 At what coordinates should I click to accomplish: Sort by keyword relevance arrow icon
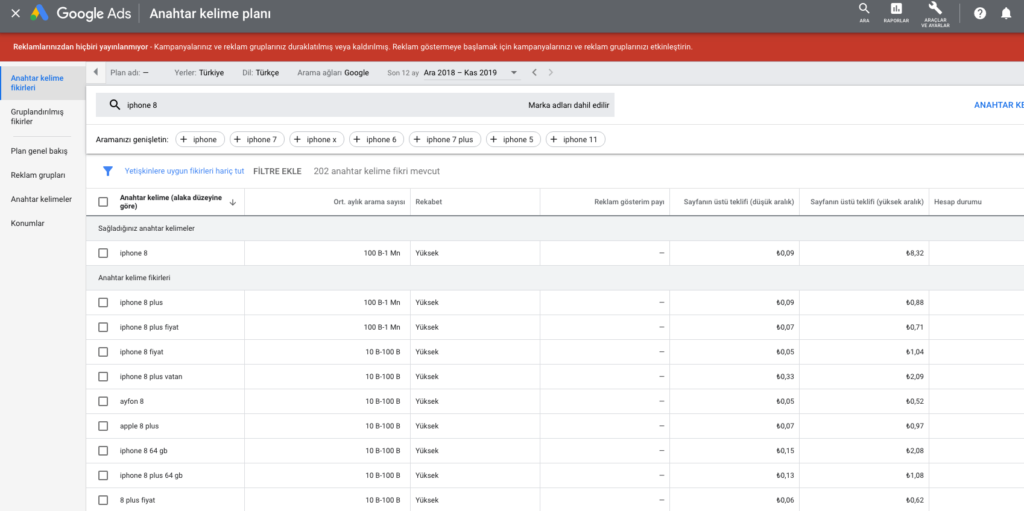tap(232, 203)
